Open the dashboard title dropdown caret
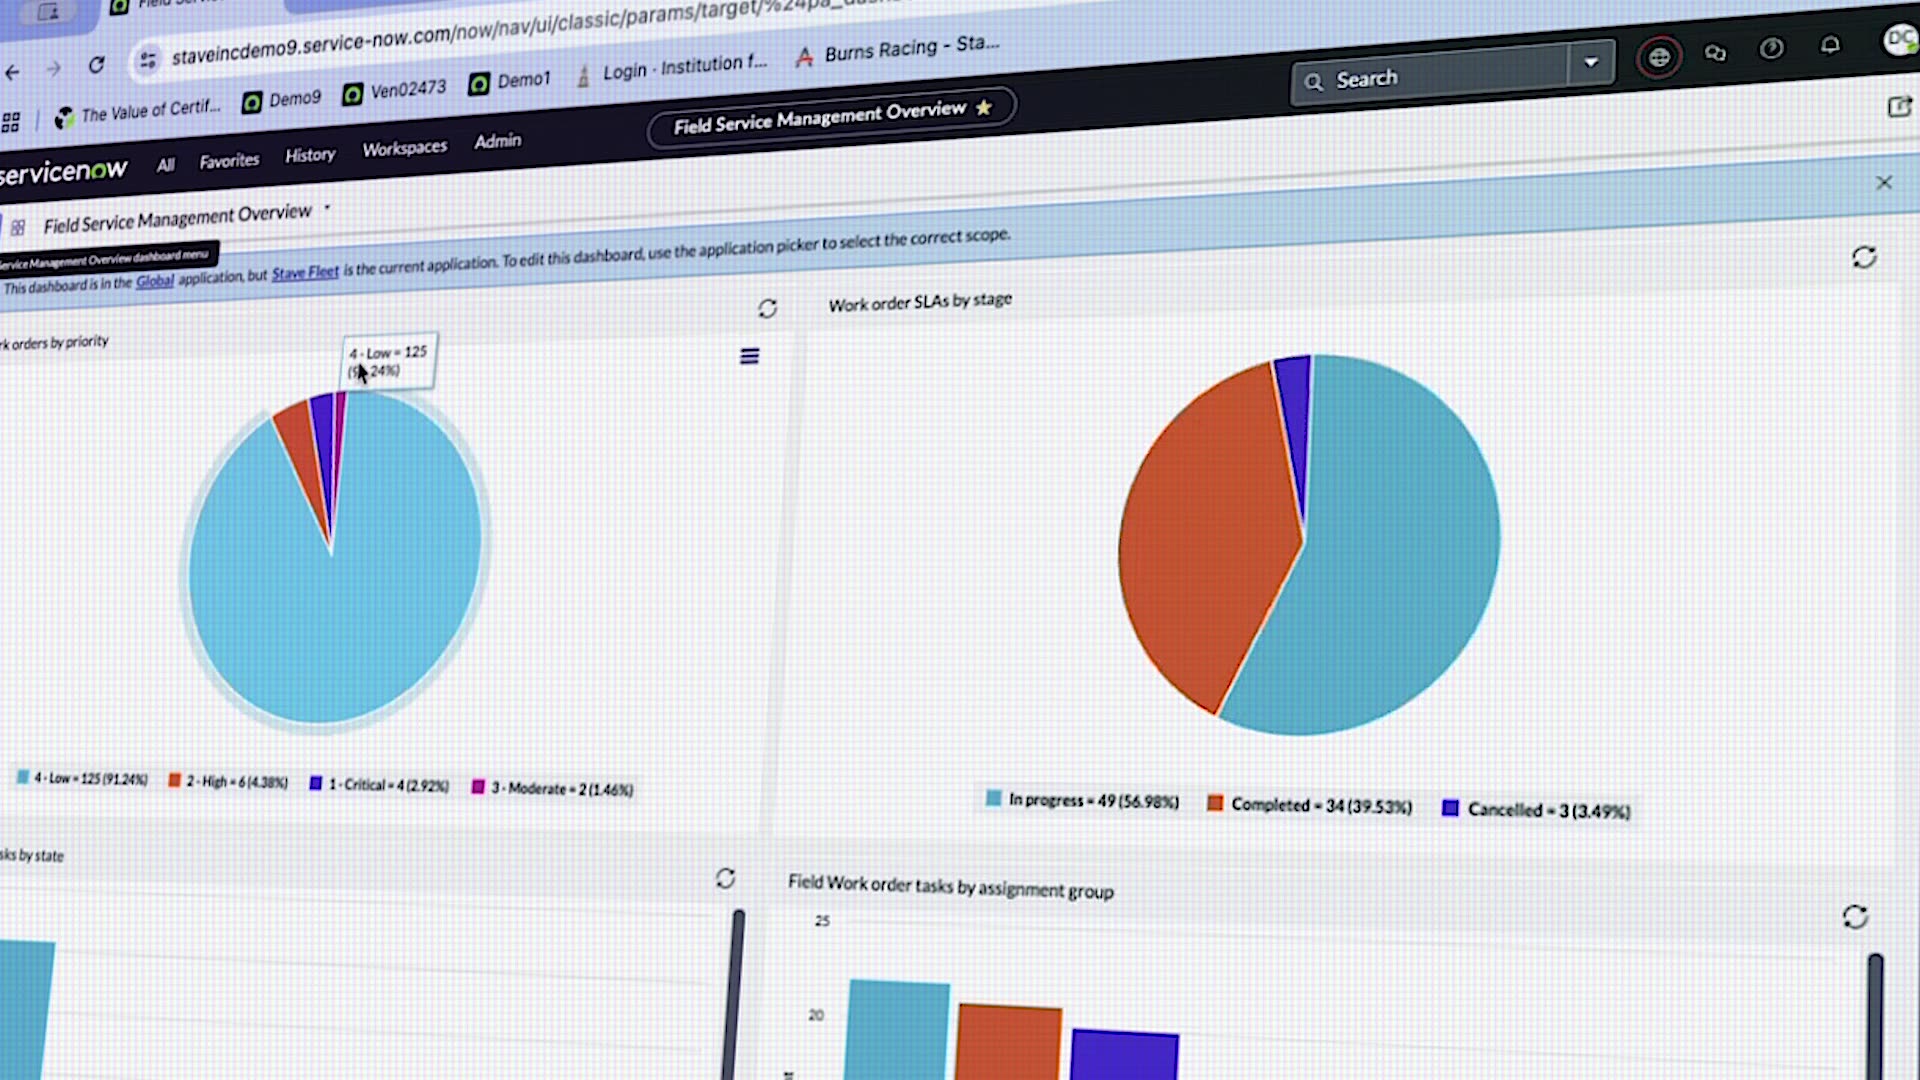Screen dimensions: 1920x1080 coord(327,208)
